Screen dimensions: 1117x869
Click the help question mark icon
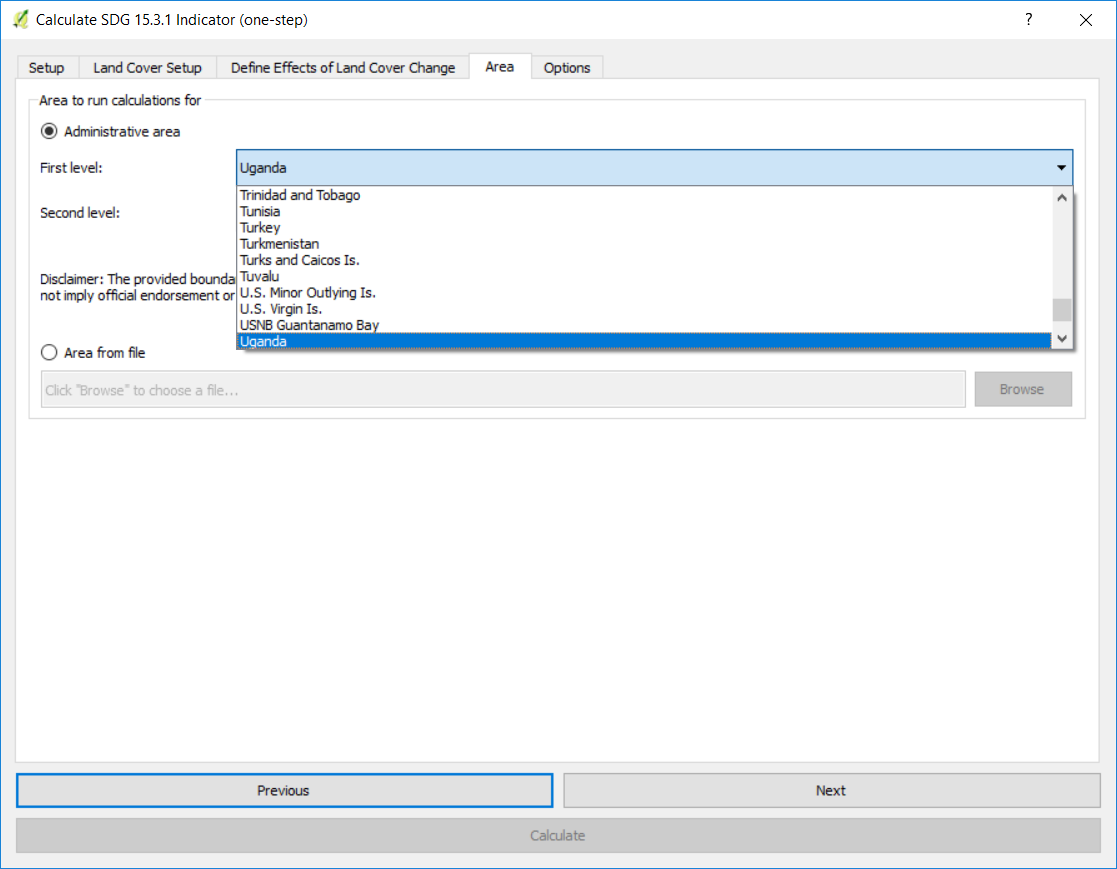tap(1028, 20)
